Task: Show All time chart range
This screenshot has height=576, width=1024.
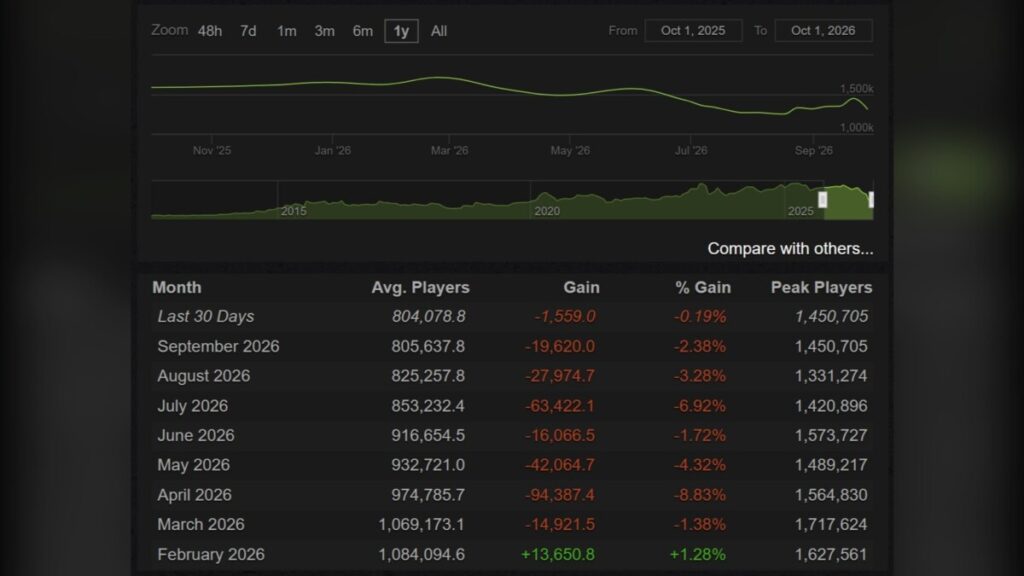Action: [439, 31]
